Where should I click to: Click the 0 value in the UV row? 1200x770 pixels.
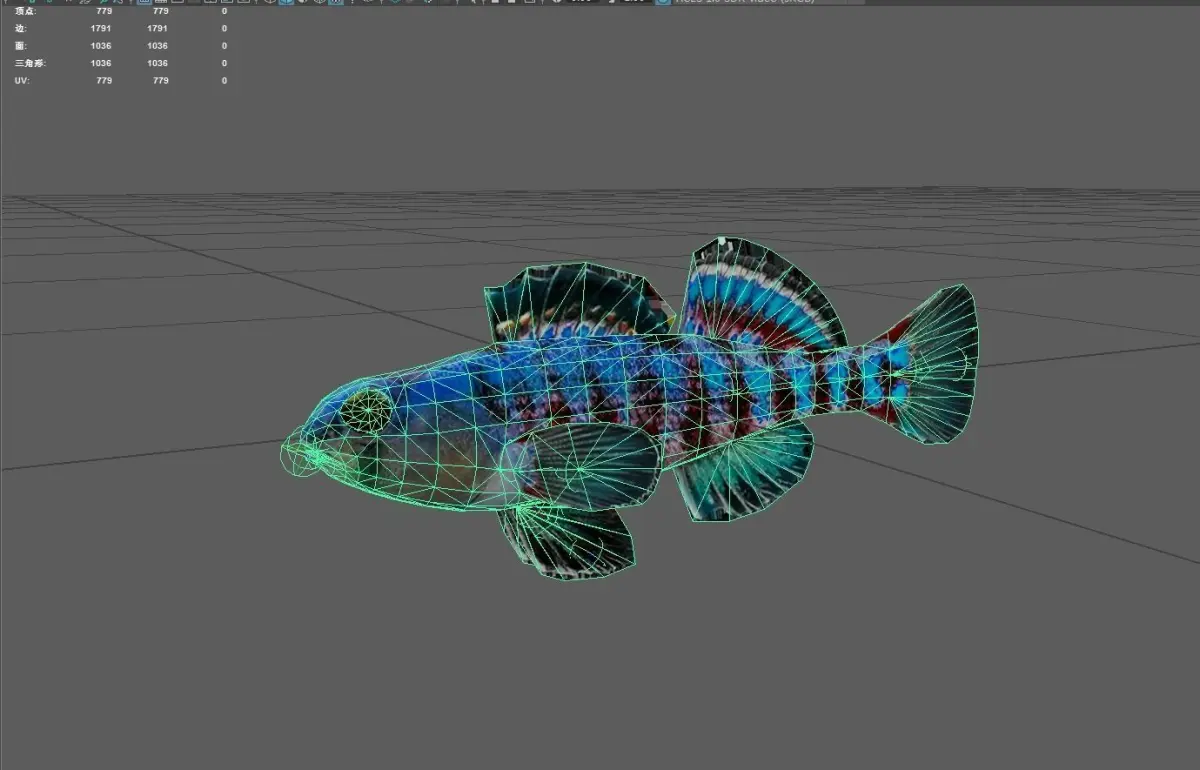tap(224, 81)
